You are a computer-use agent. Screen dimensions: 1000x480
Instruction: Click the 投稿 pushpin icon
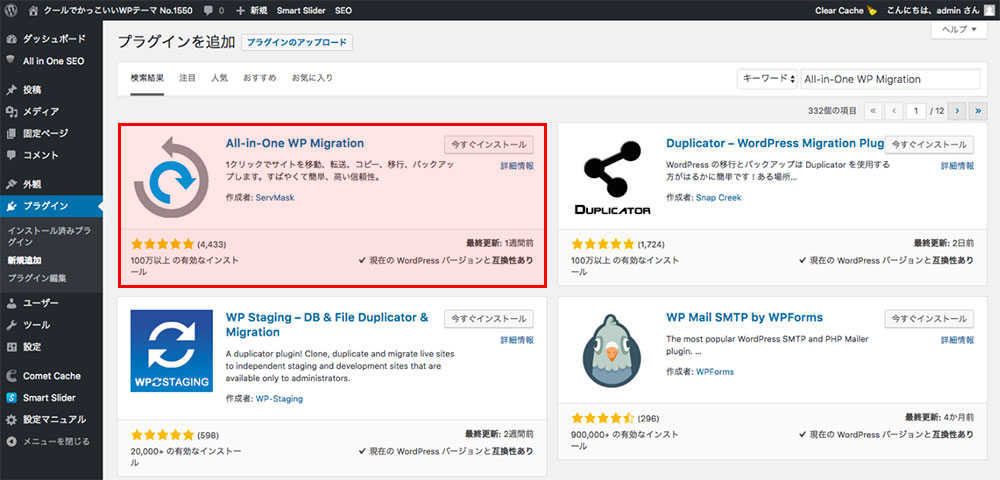11,90
